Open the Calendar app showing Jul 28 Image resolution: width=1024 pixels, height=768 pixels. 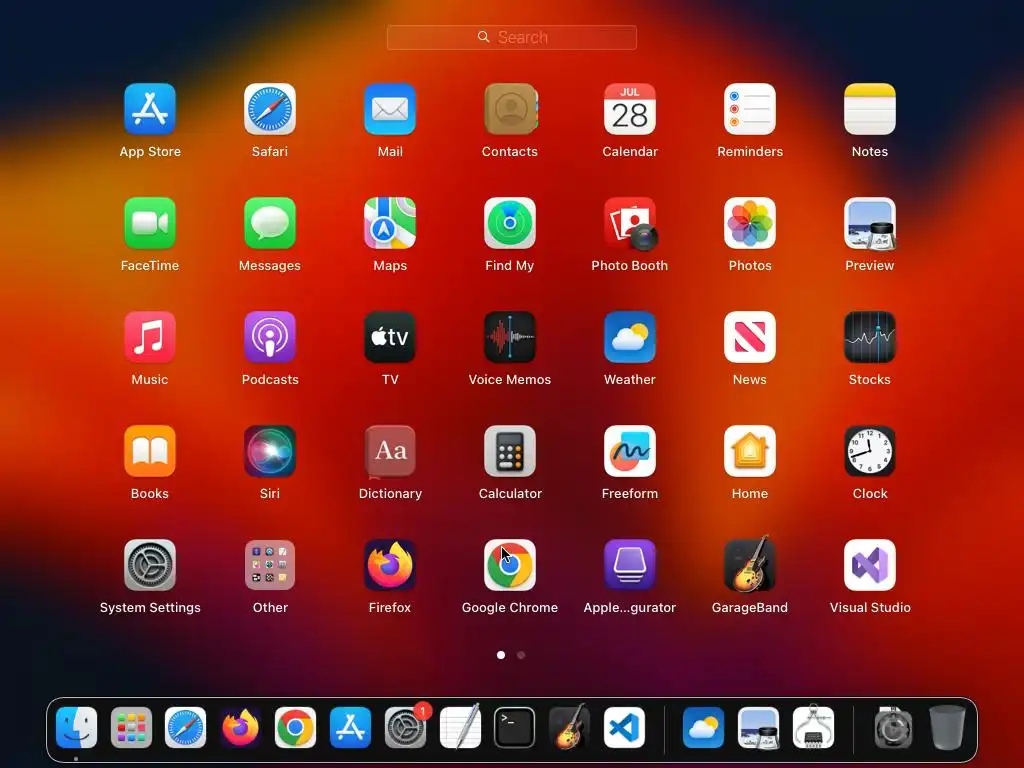(x=630, y=109)
